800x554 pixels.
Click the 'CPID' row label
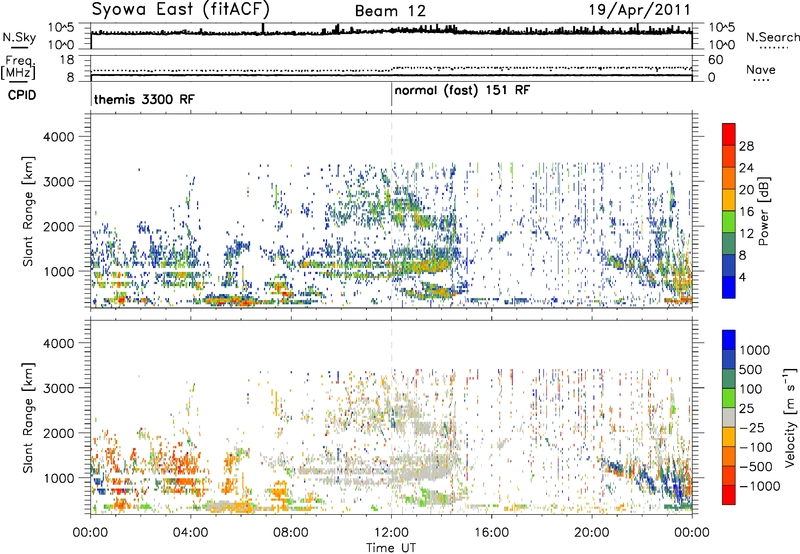[x=22, y=95]
